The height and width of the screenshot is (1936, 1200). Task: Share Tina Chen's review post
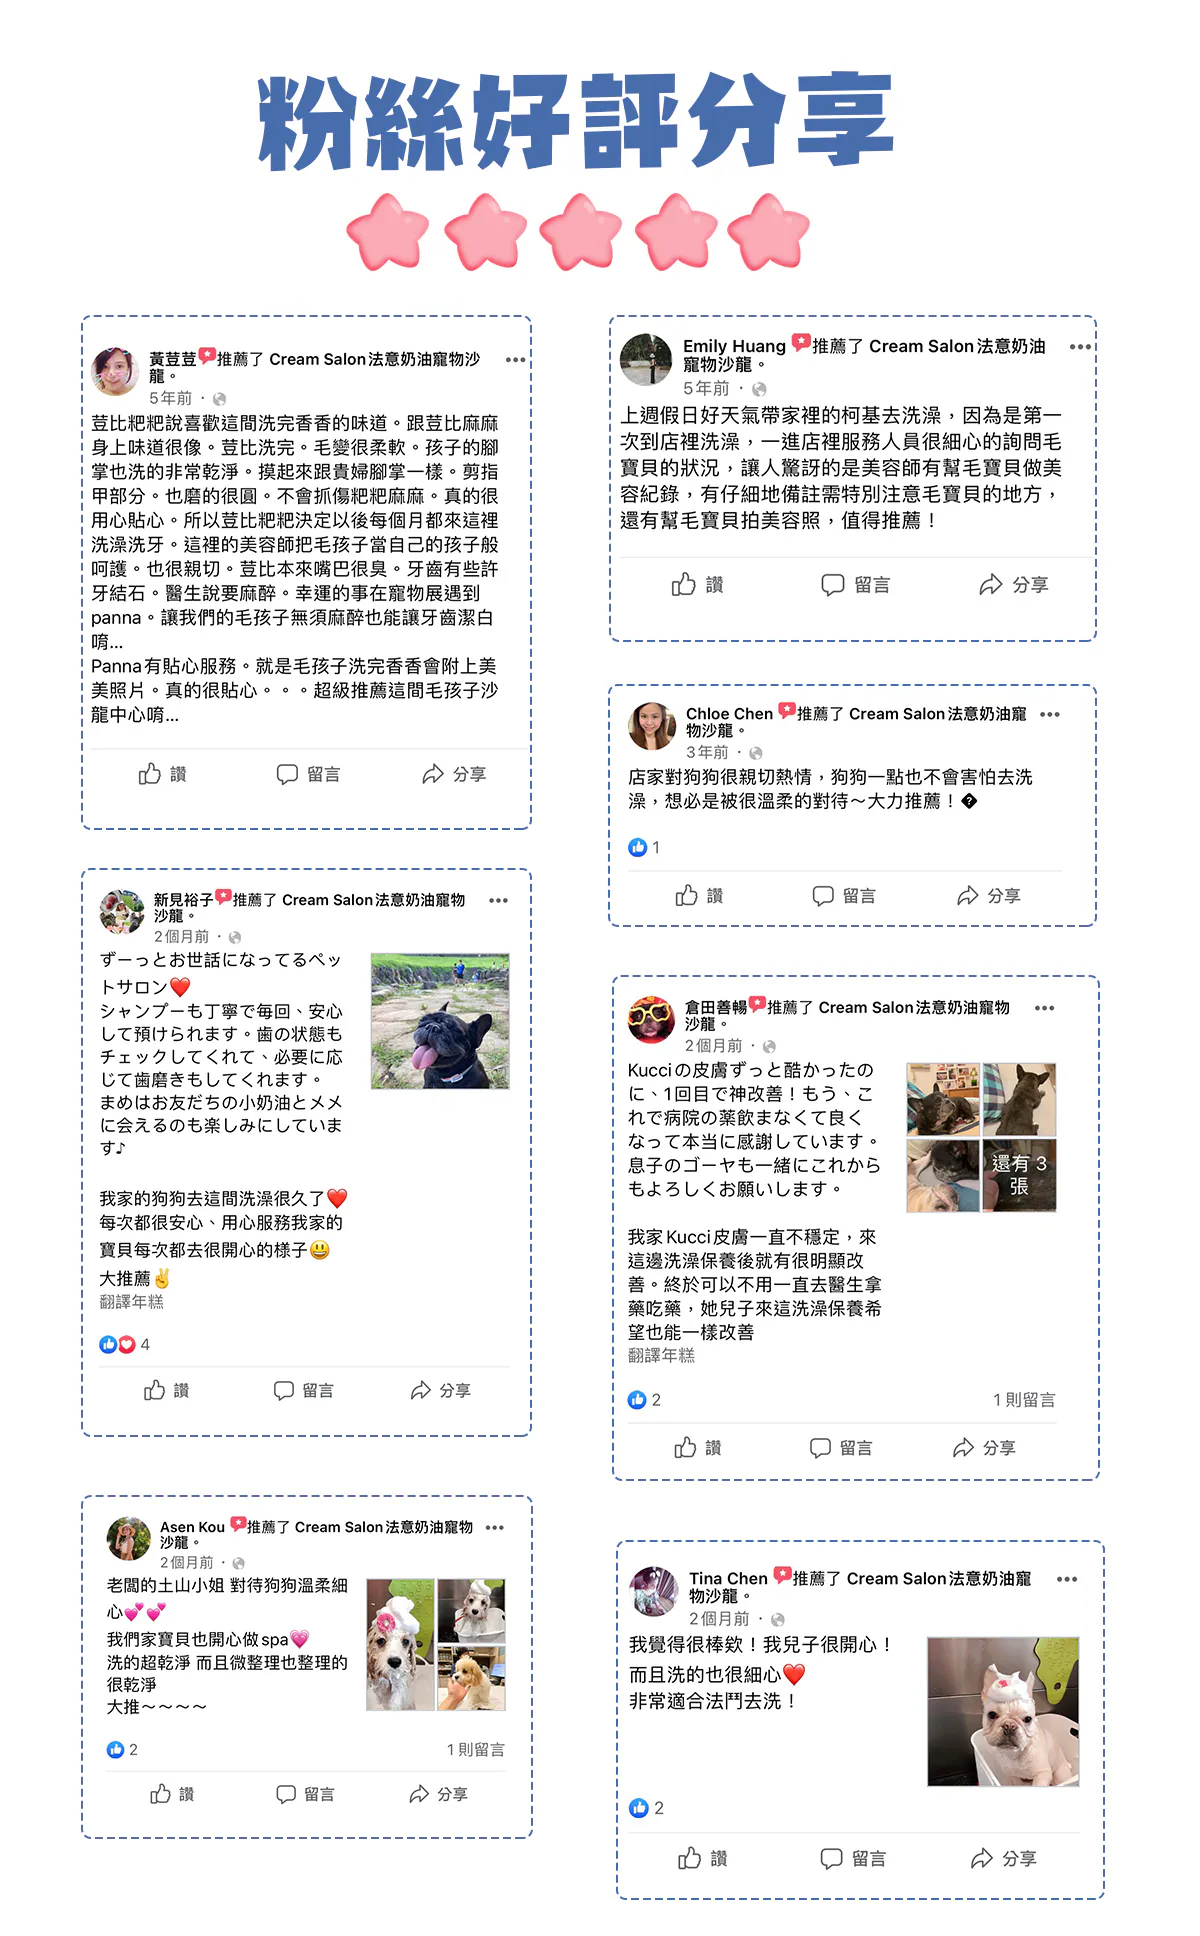pyautogui.click(x=1003, y=1858)
